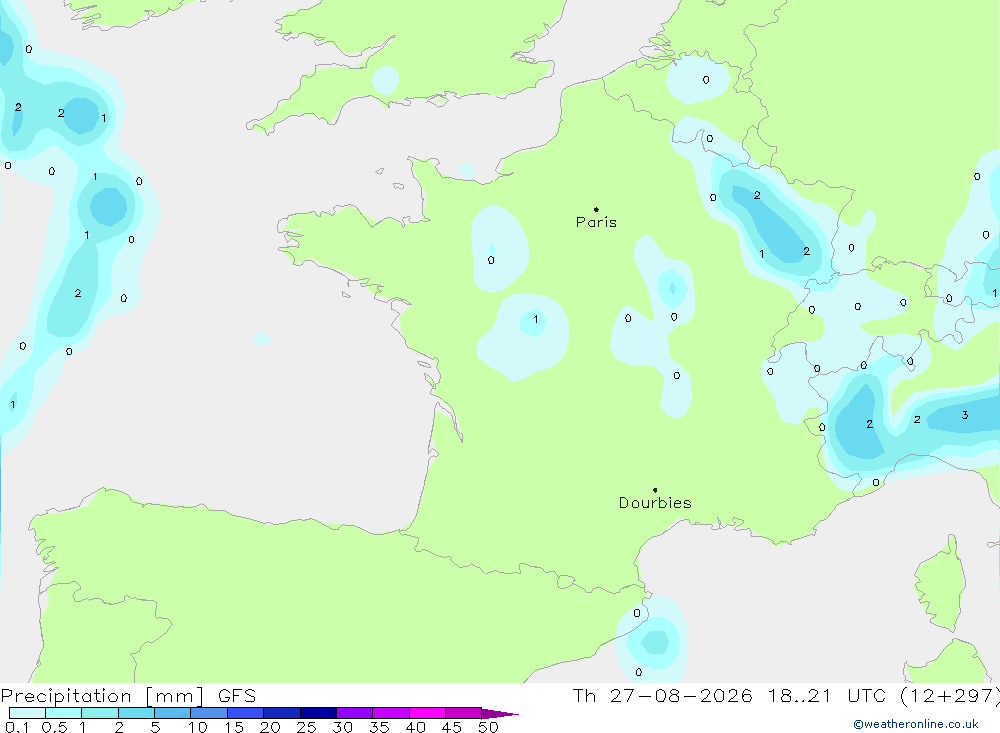Screen dimensions: 1000x733
Task: Click the forecast date 27-08-2026 text
Action: click(680, 696)
